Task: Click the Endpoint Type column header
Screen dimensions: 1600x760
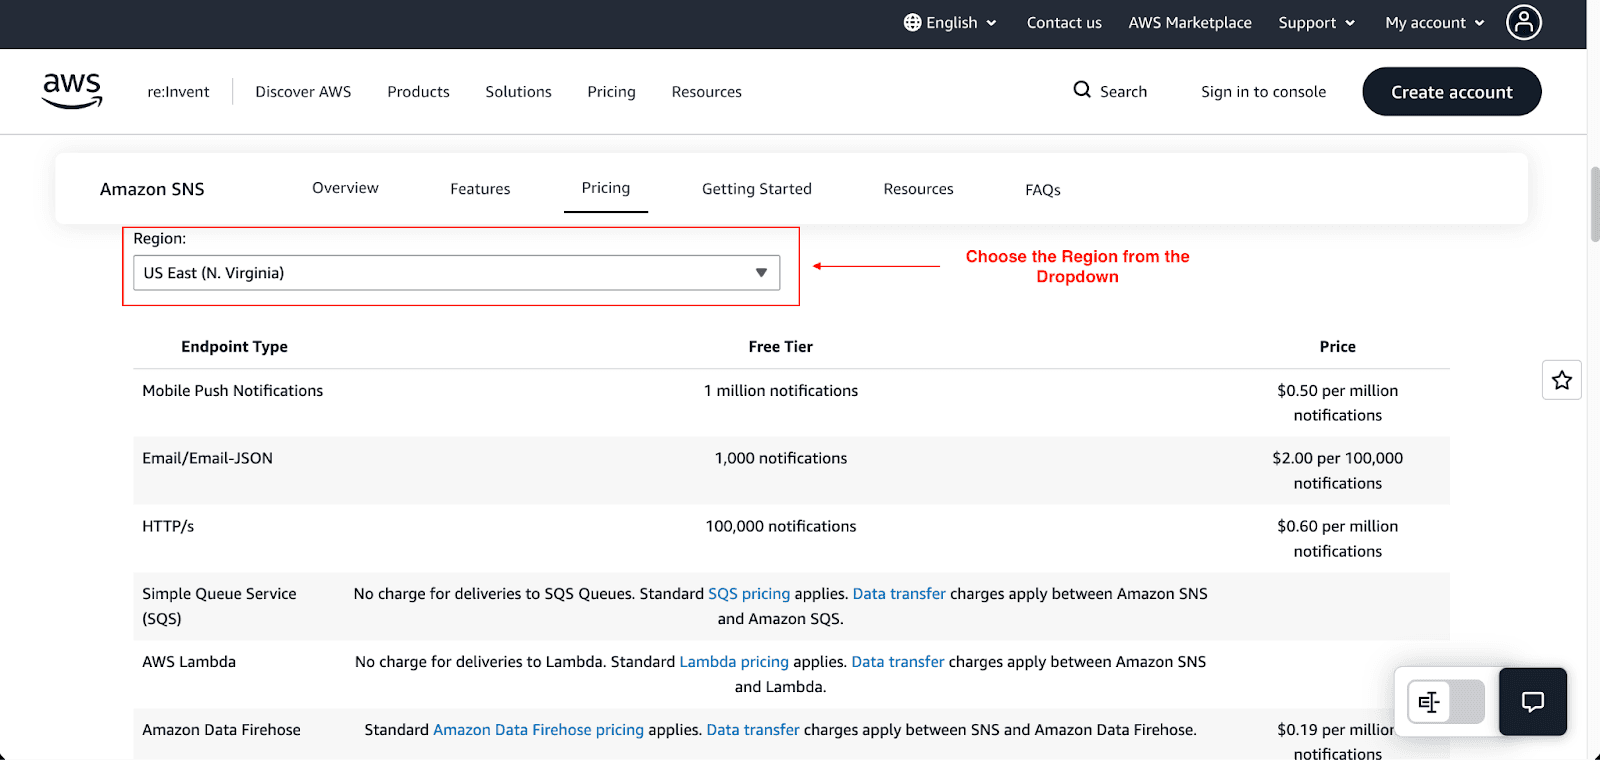Action: click(x=234, y=347)
